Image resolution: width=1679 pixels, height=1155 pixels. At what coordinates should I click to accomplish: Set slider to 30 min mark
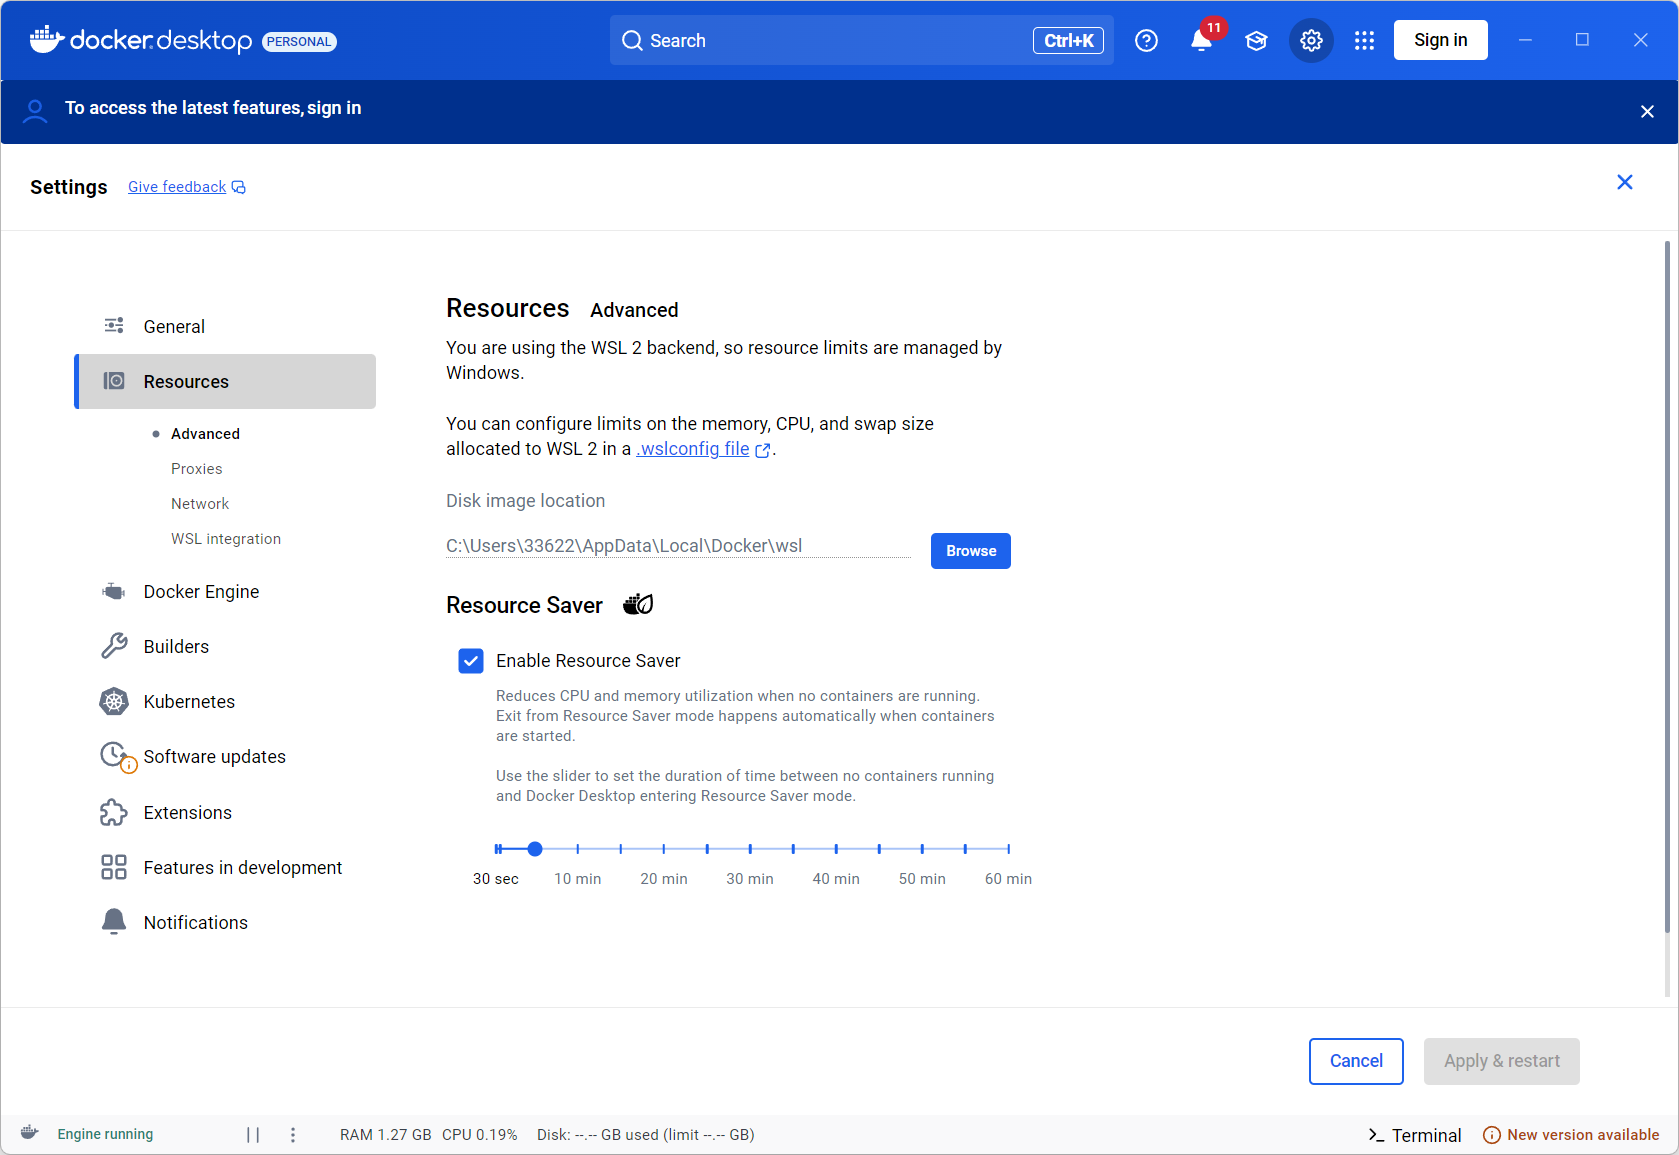point(750,849)
